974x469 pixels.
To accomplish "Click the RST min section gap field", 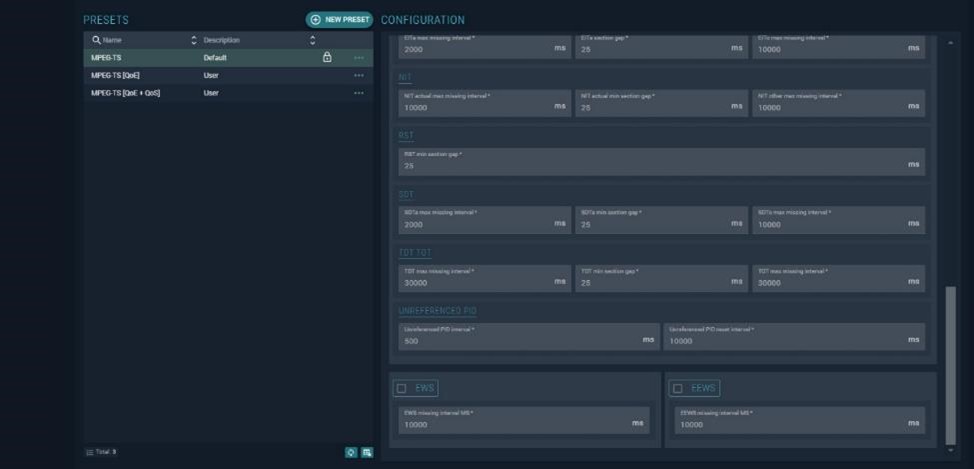I will point(650,165).
